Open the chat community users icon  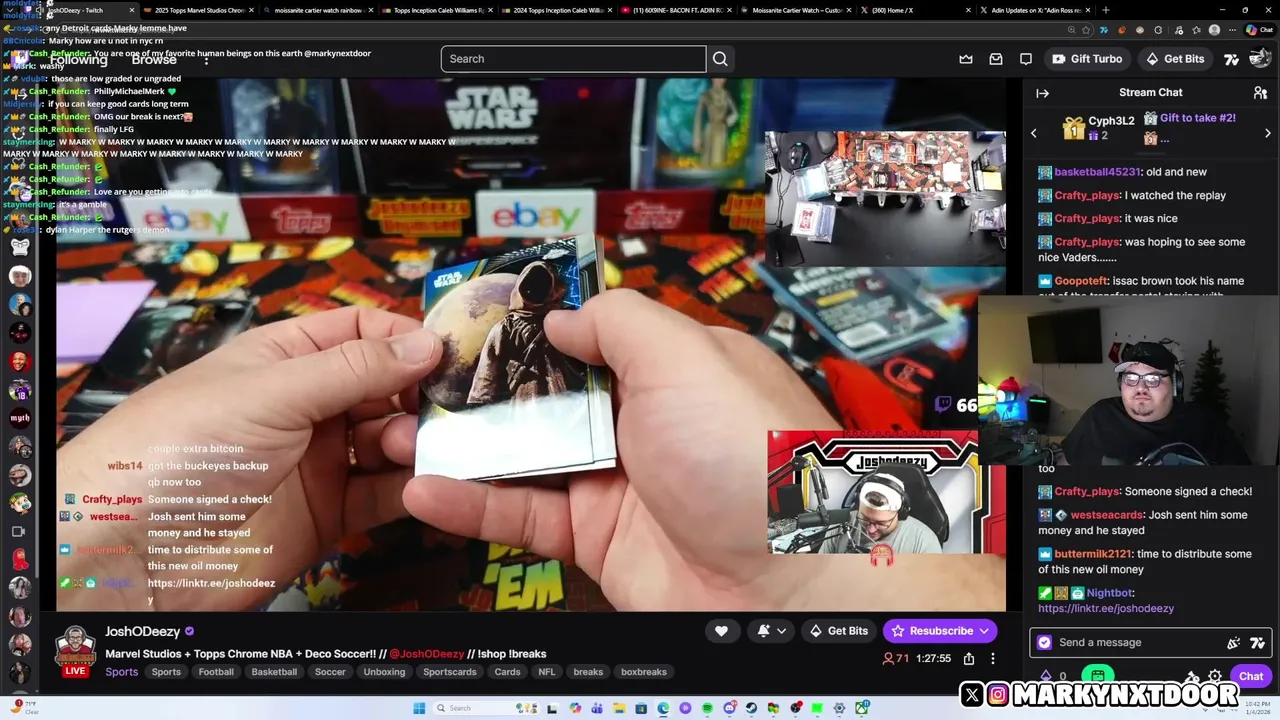pyautogui.click(x=1260, y=93)
